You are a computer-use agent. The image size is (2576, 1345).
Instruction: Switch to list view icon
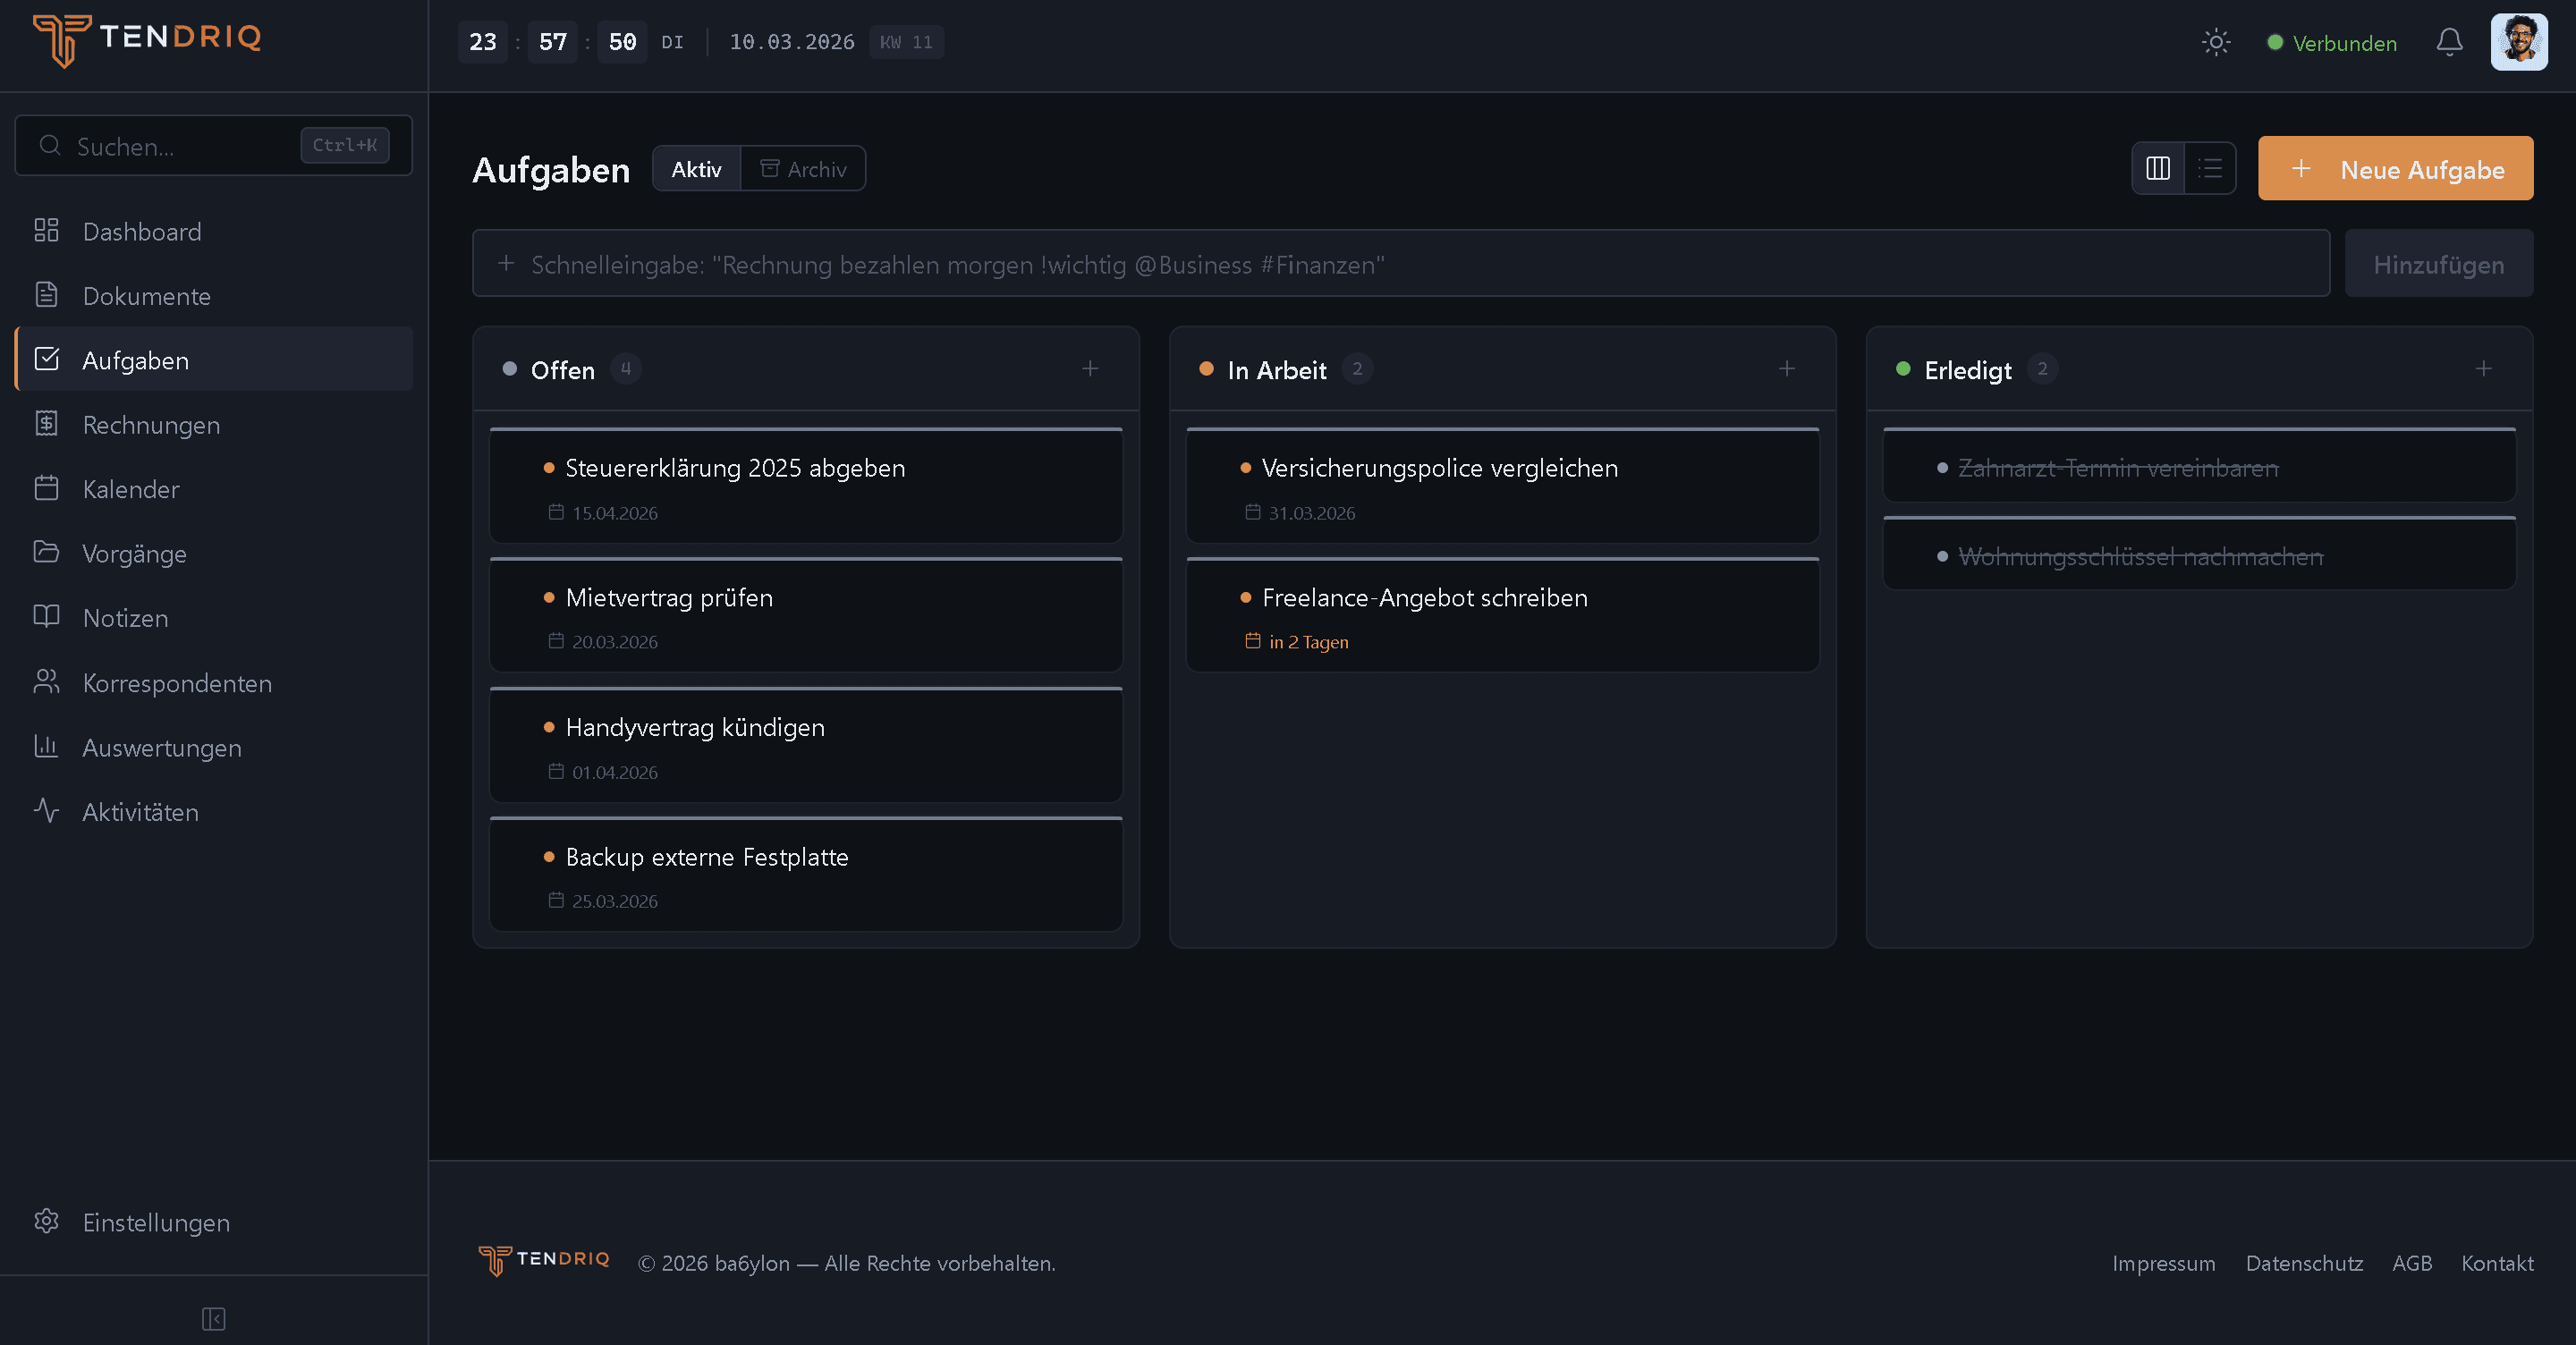(2210, 168)
